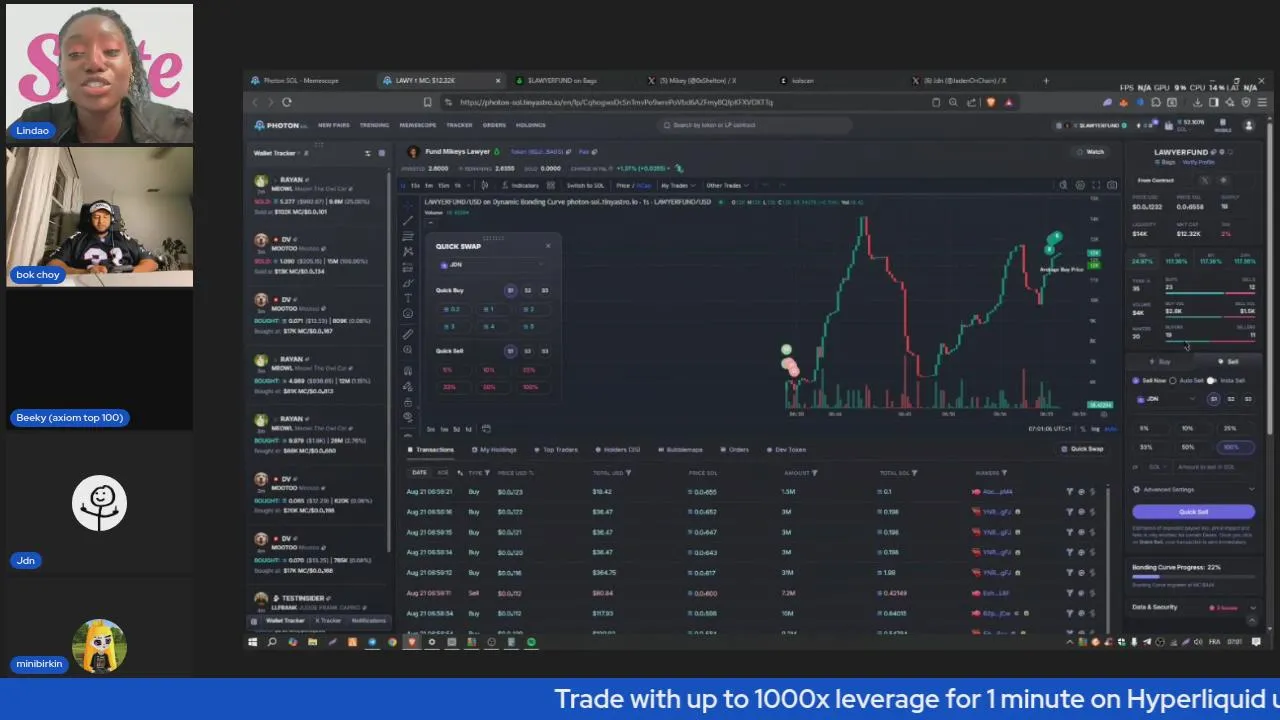Open the My Trades dropdown
Viewport: 1280px width, 720px height.
(x=678, y=185)
